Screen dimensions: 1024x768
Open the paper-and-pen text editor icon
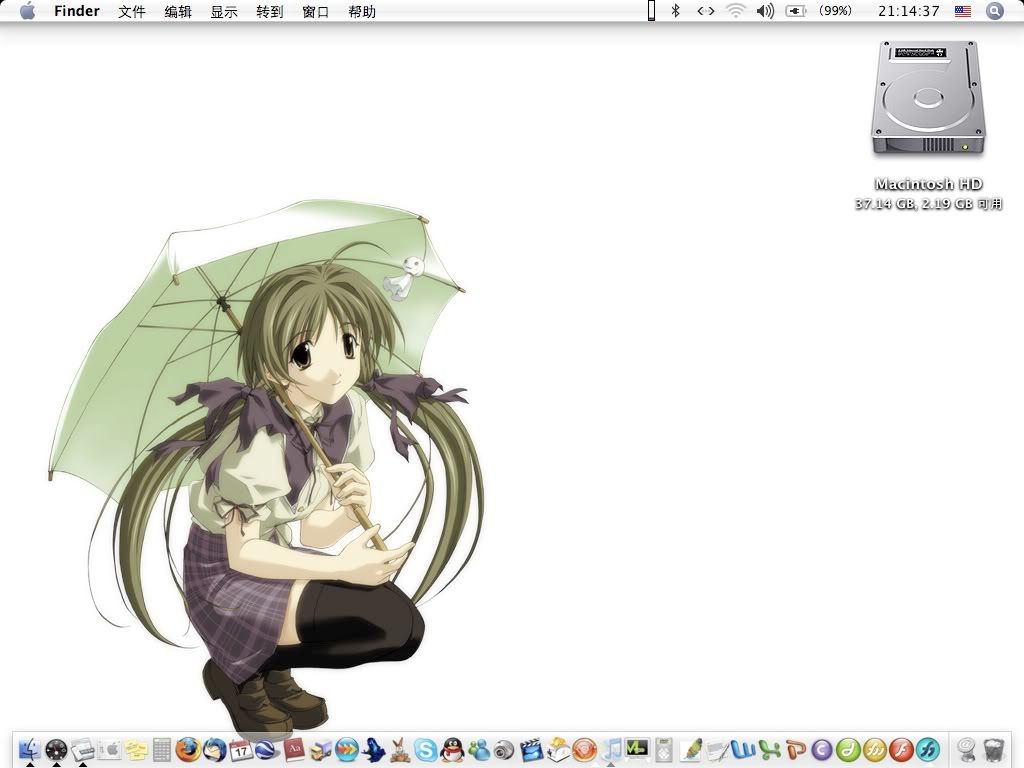pyautogui.click(x=716, y=749)
